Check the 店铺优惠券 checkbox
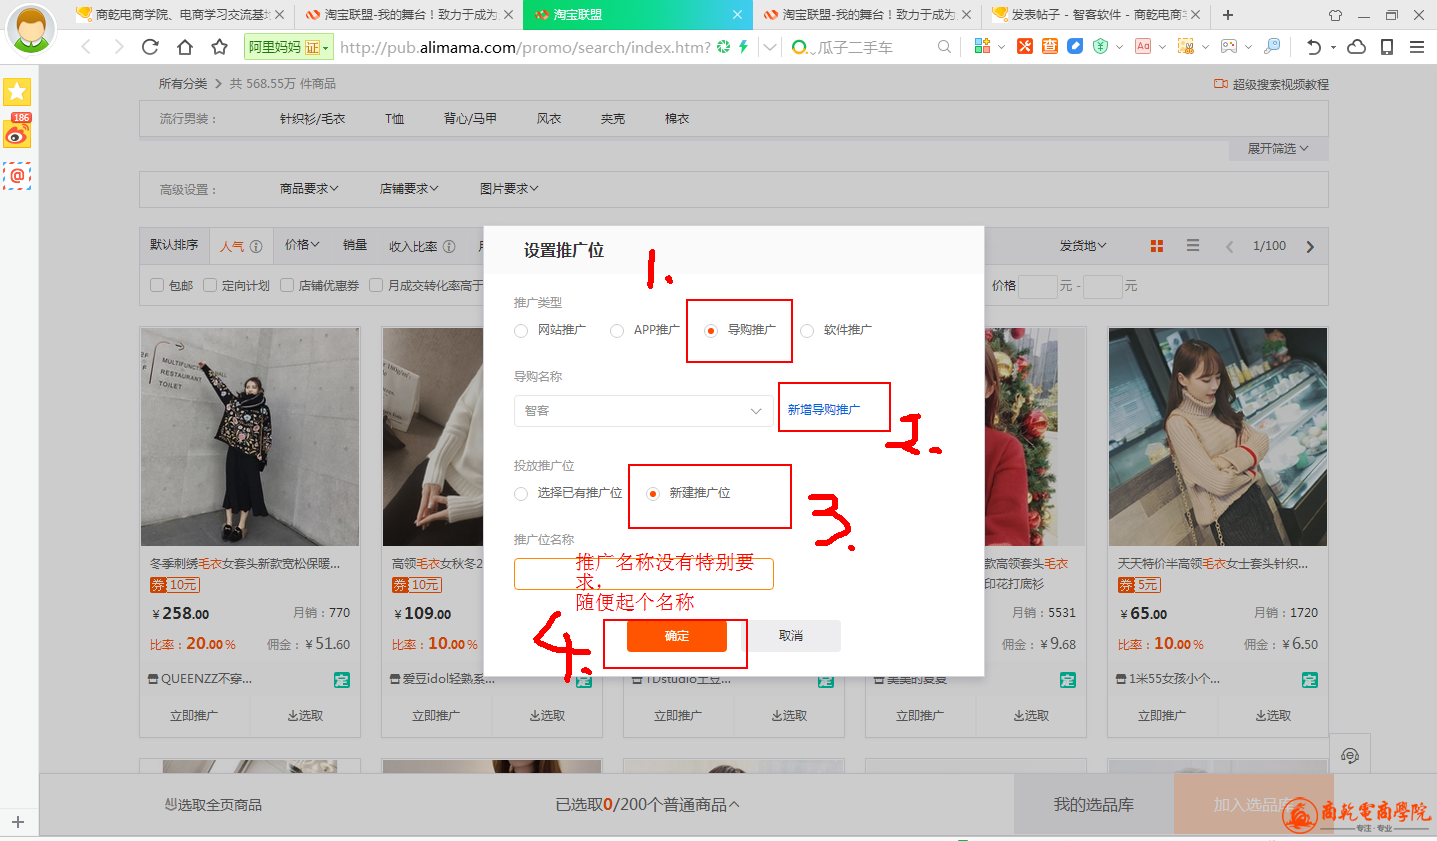The image size is (1437, 841). tap(287, 285)
